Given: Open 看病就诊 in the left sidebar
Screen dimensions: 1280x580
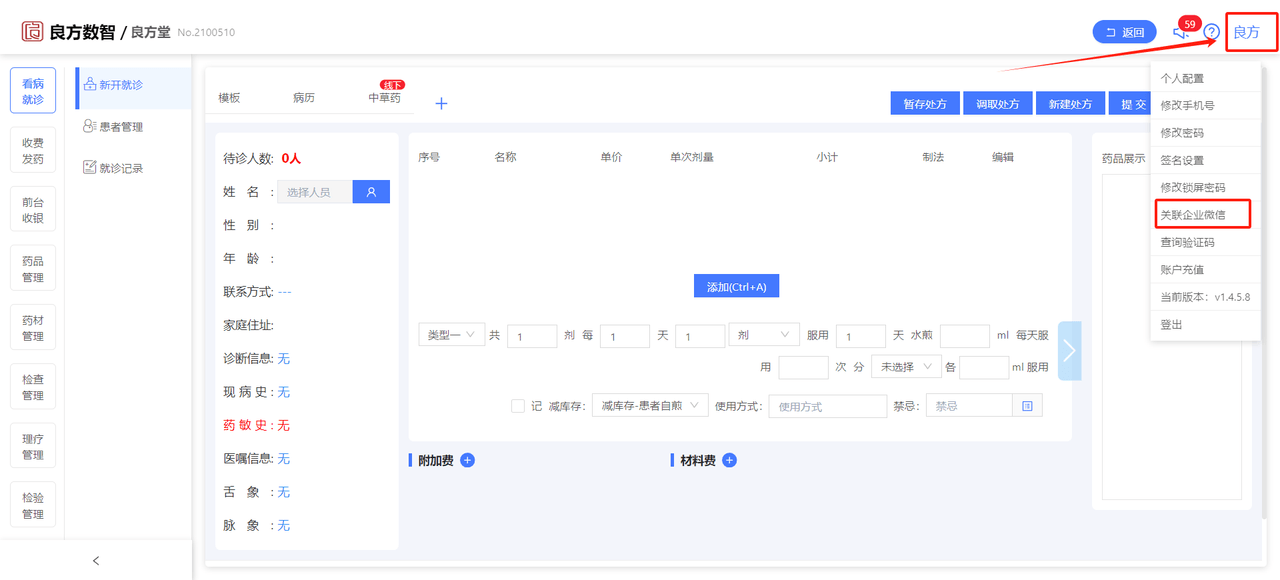Looking at the screenshot, I should coord(33,91).
